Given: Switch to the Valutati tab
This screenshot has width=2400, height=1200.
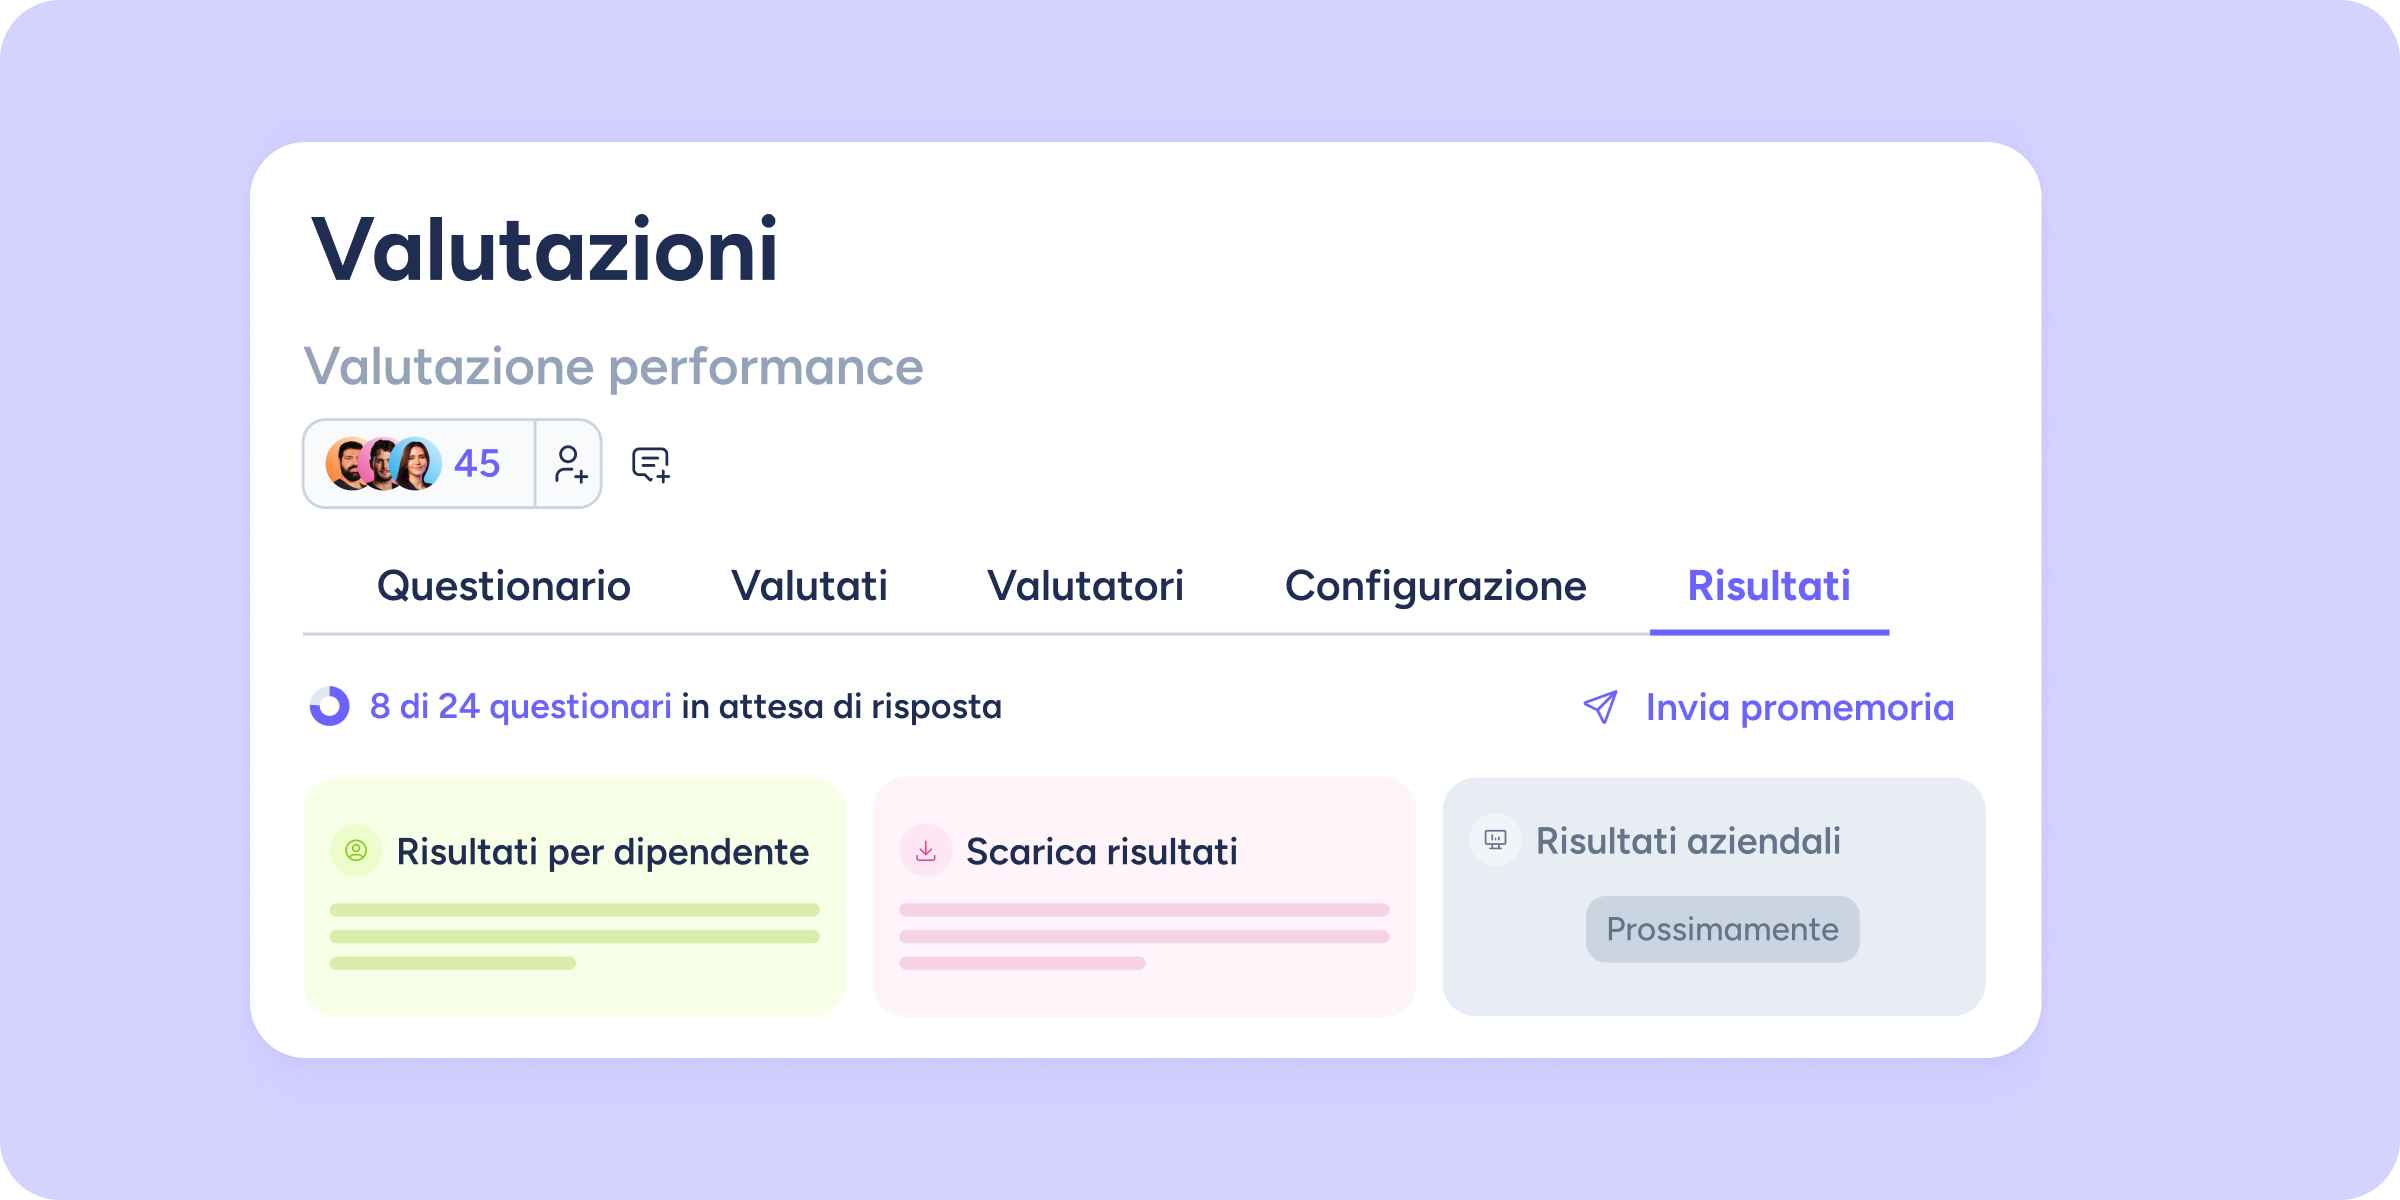Looking at the screenshot, I should point(809,586).
